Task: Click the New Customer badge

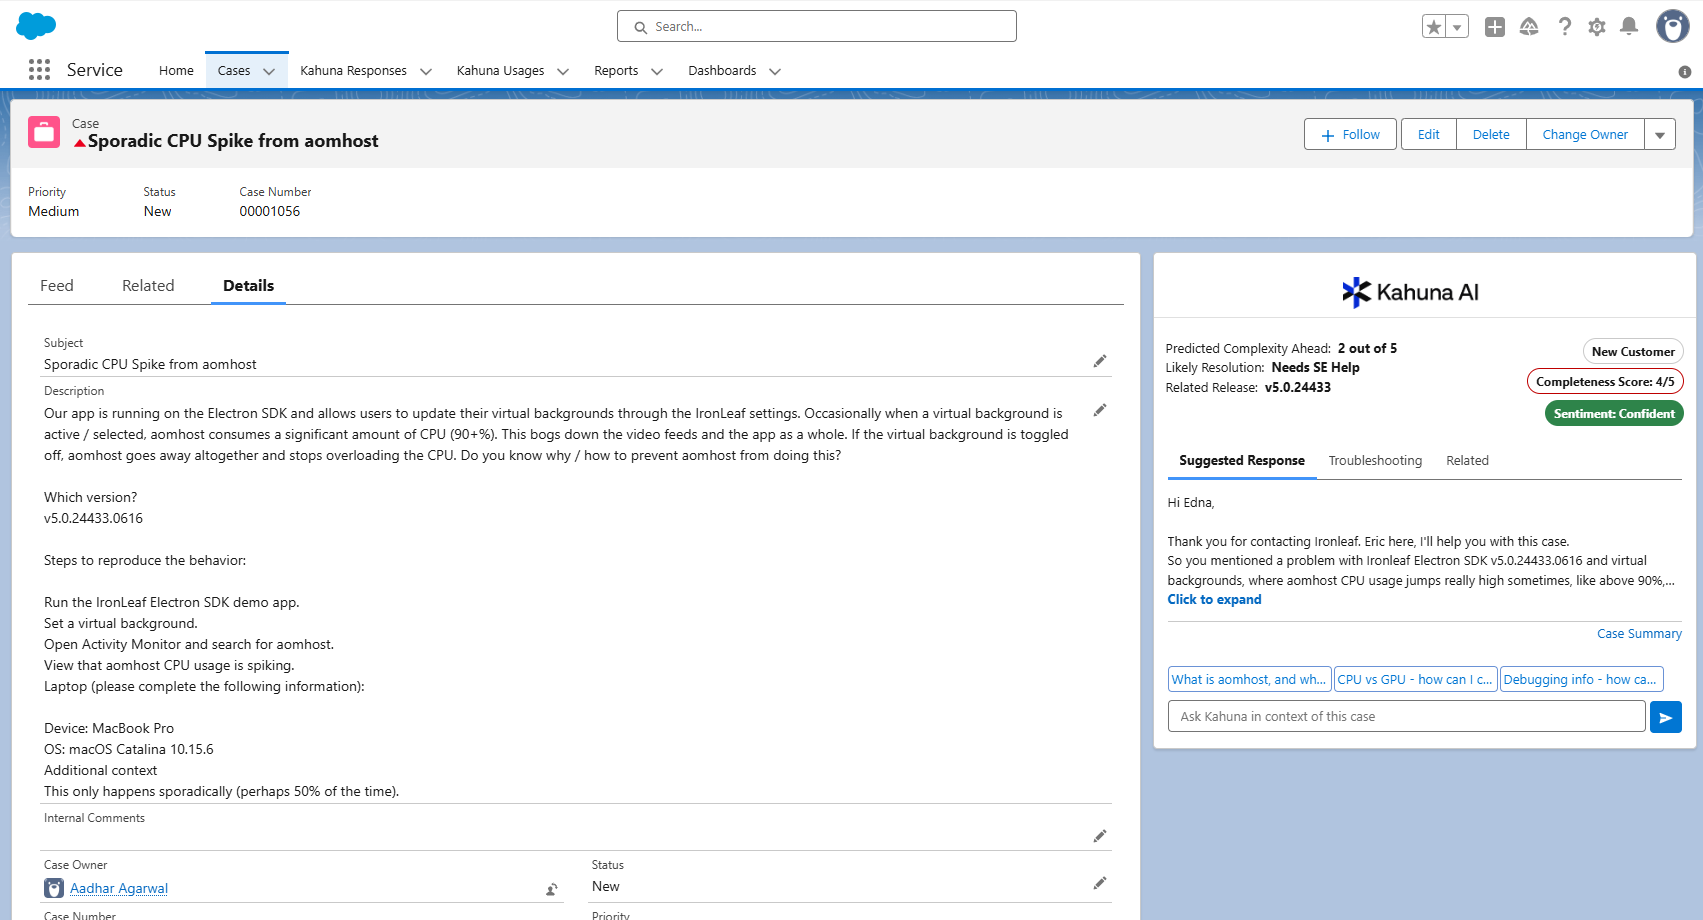Action: point(1633,351)
